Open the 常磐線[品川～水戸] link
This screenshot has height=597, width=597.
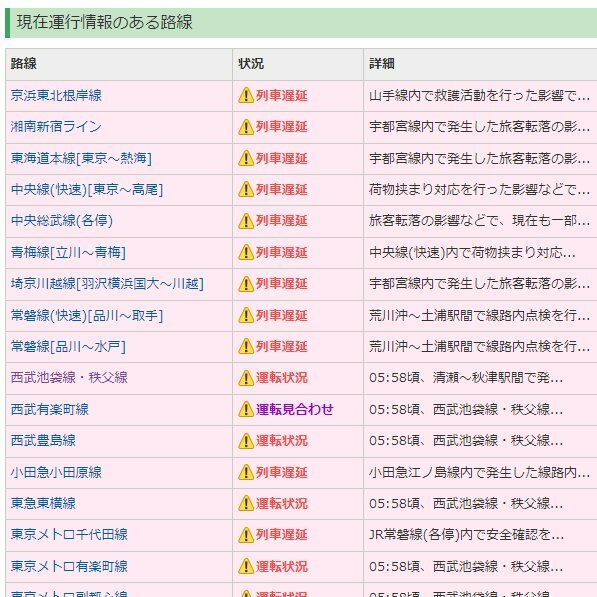click(68, 346)
